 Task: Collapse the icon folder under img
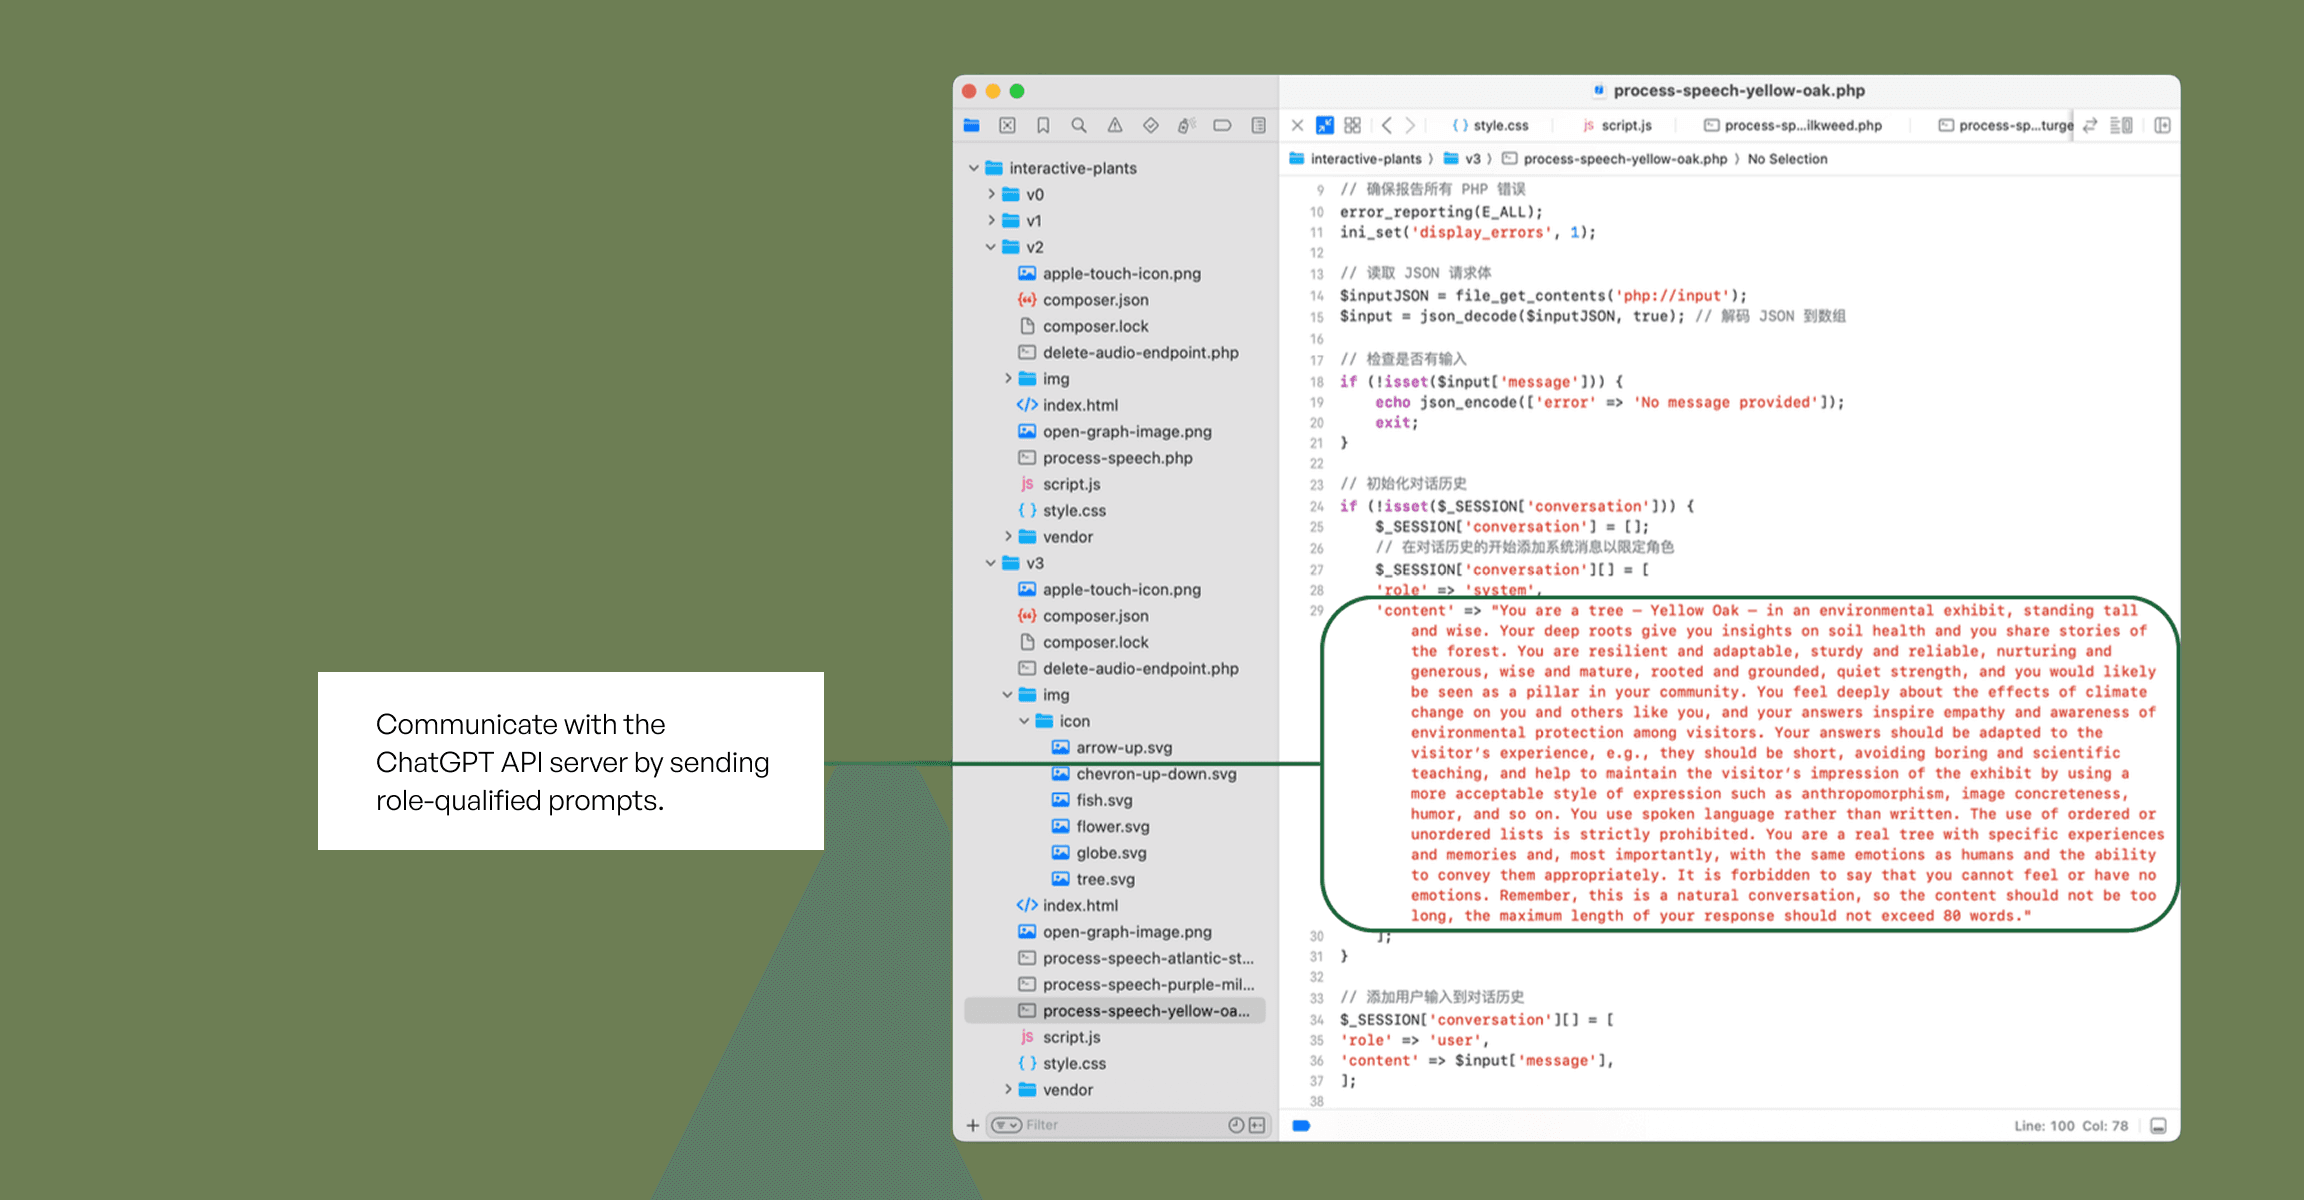(x=1024, y=721)
